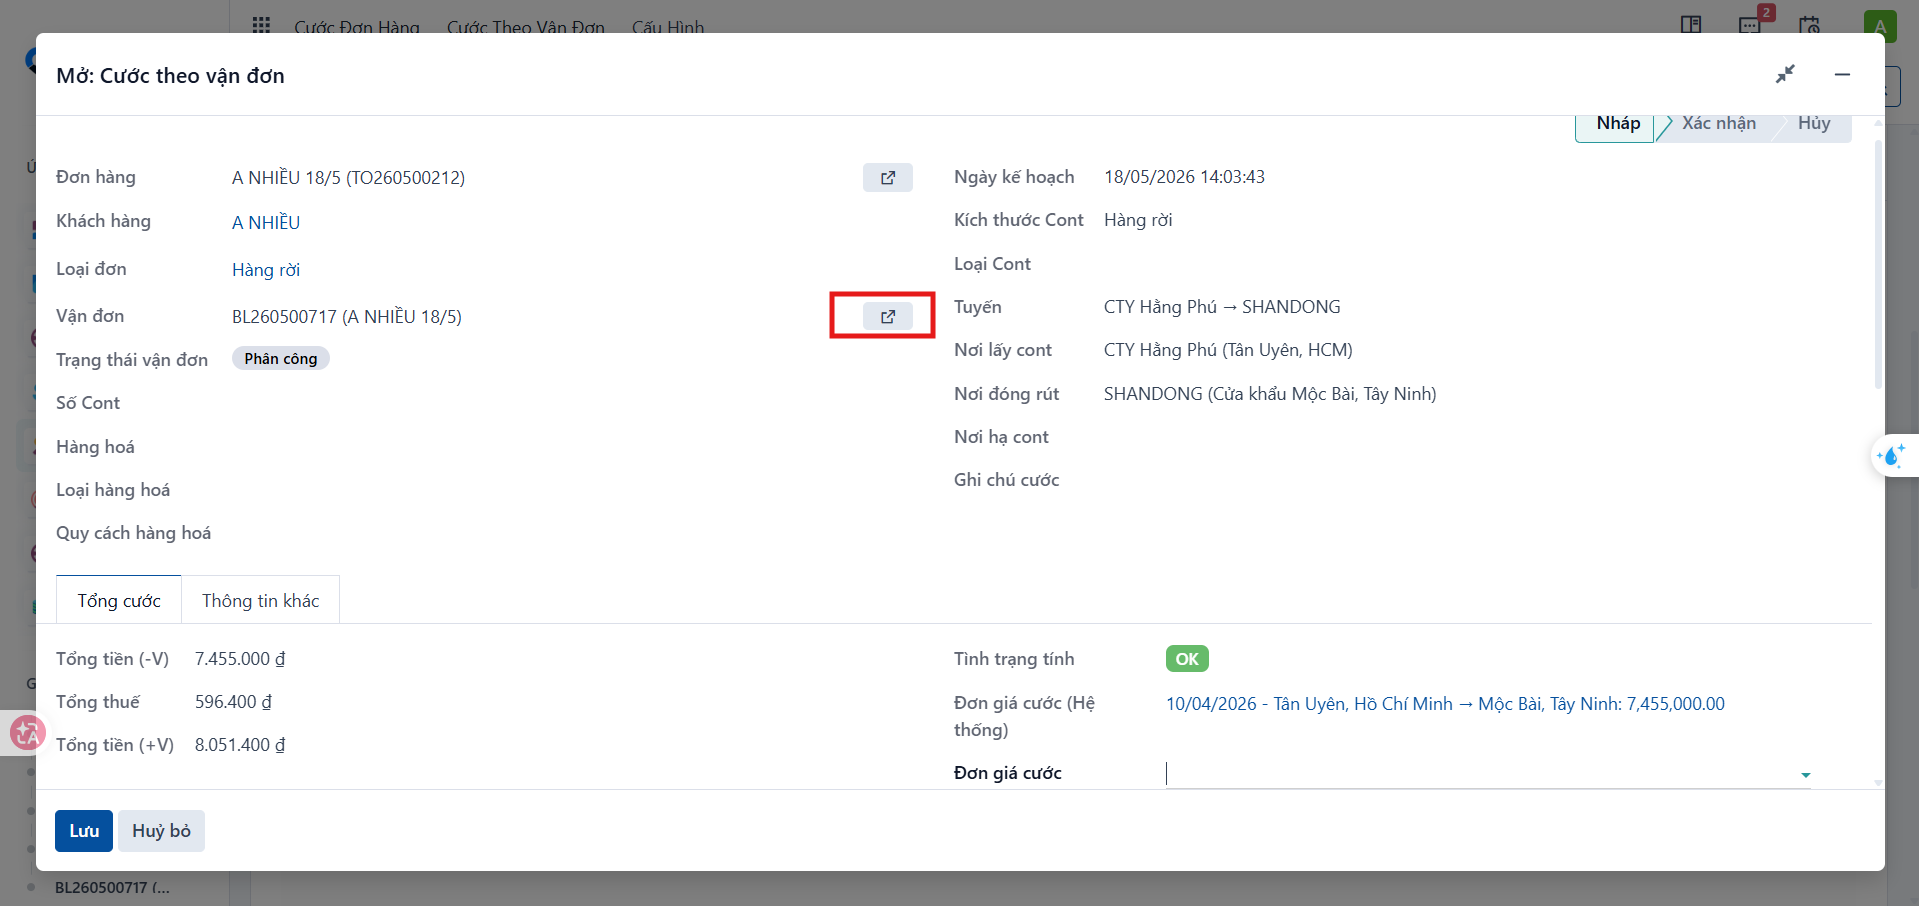
Task: Open the Vận đơn record via external link icon
Action: 888,317
